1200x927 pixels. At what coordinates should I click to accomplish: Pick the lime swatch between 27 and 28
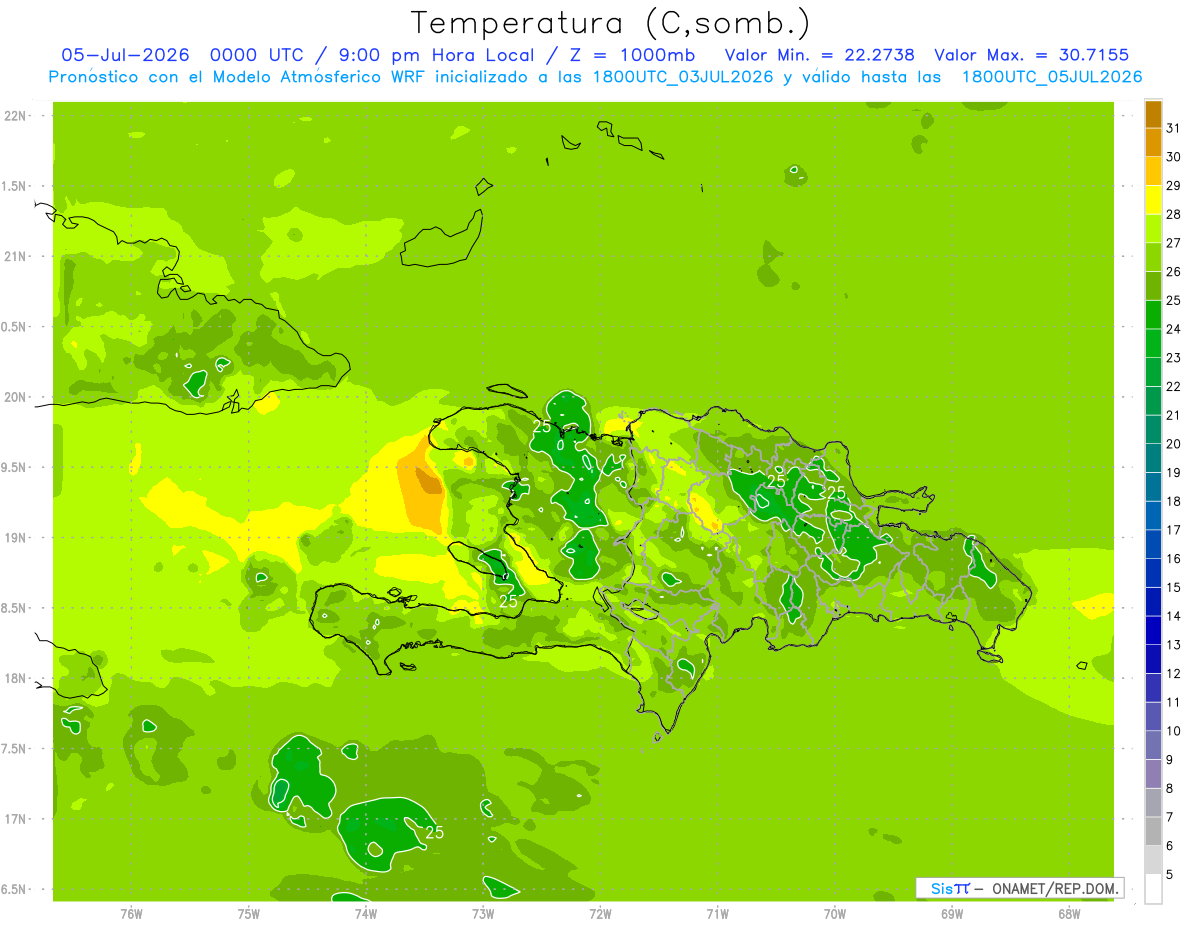1153,229
